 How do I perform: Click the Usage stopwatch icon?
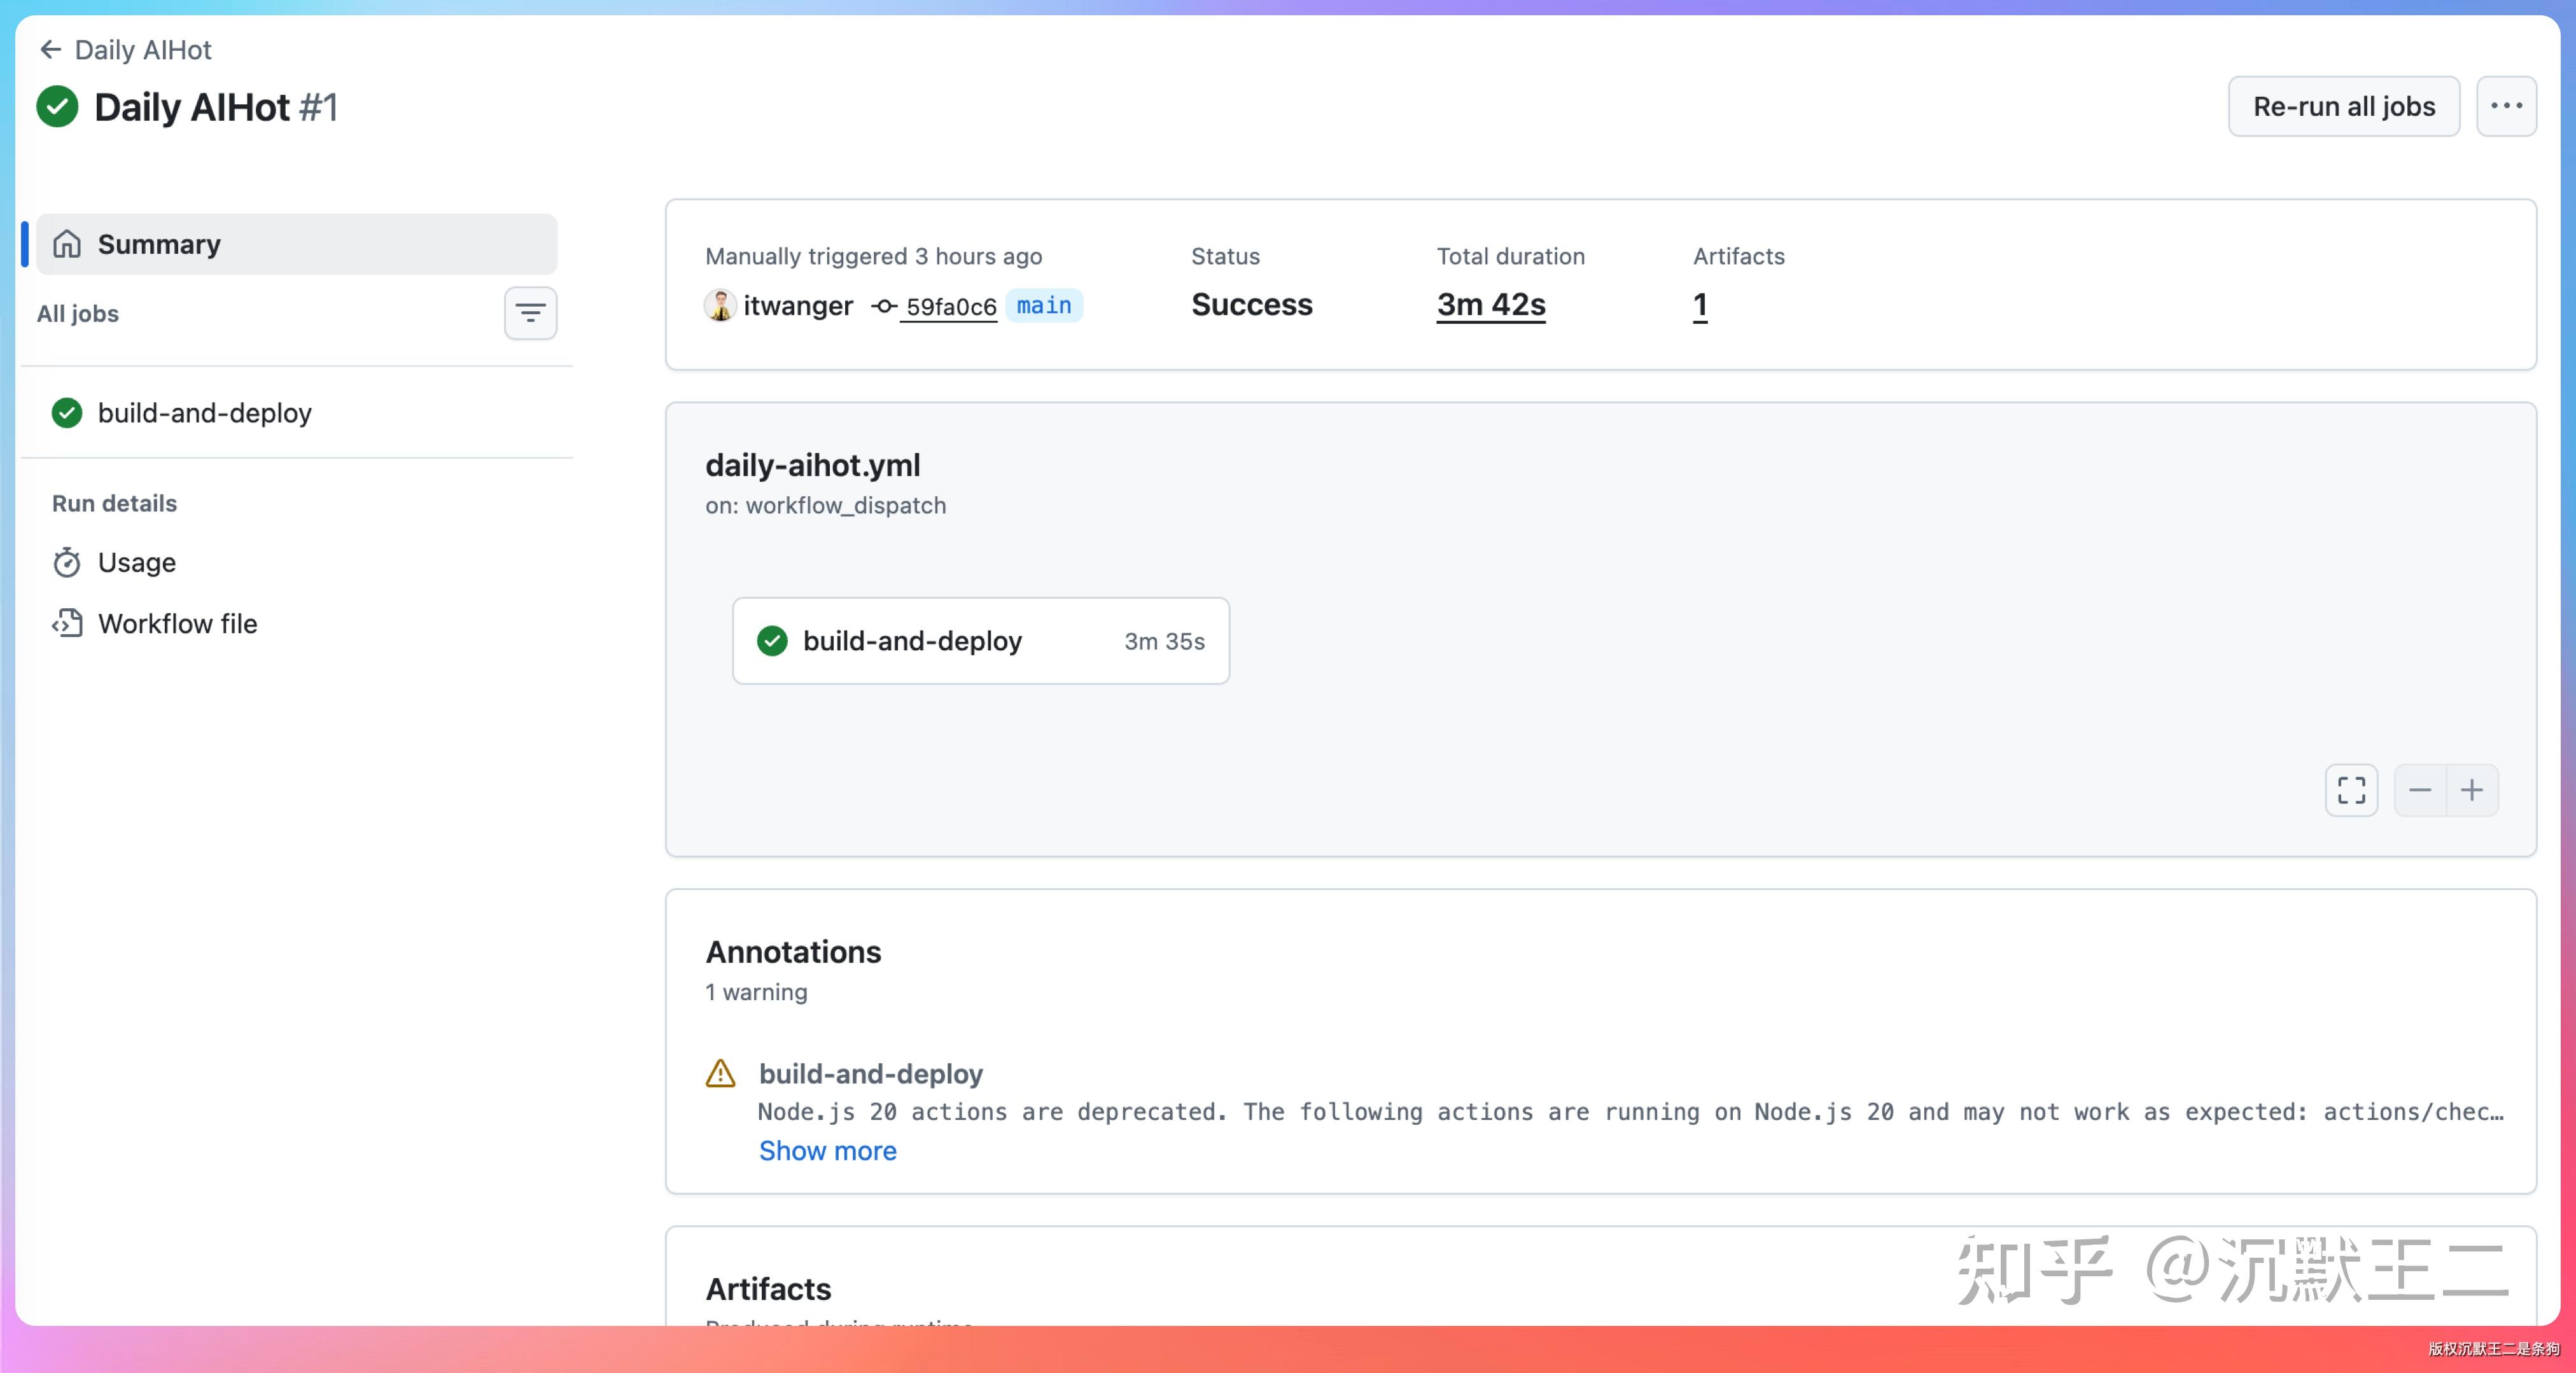point(67,562)
